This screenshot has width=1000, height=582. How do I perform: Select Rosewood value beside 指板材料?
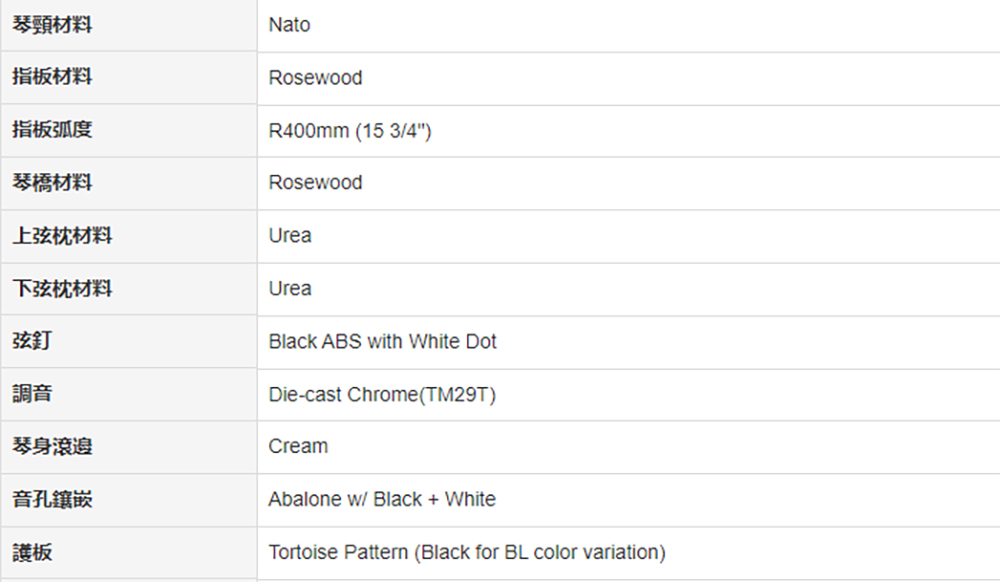click(x=316, y=78)
